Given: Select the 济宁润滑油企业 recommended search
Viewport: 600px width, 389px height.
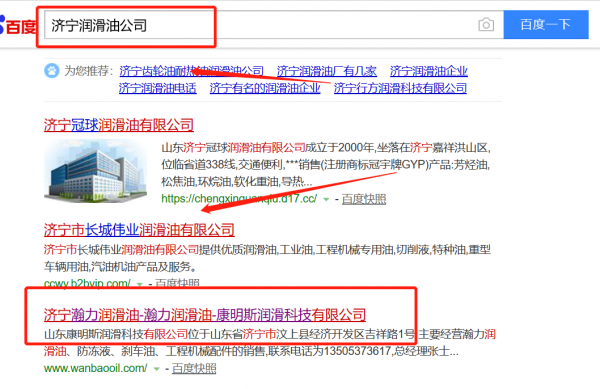Looking at the screenshot, I should pos(429,71).
